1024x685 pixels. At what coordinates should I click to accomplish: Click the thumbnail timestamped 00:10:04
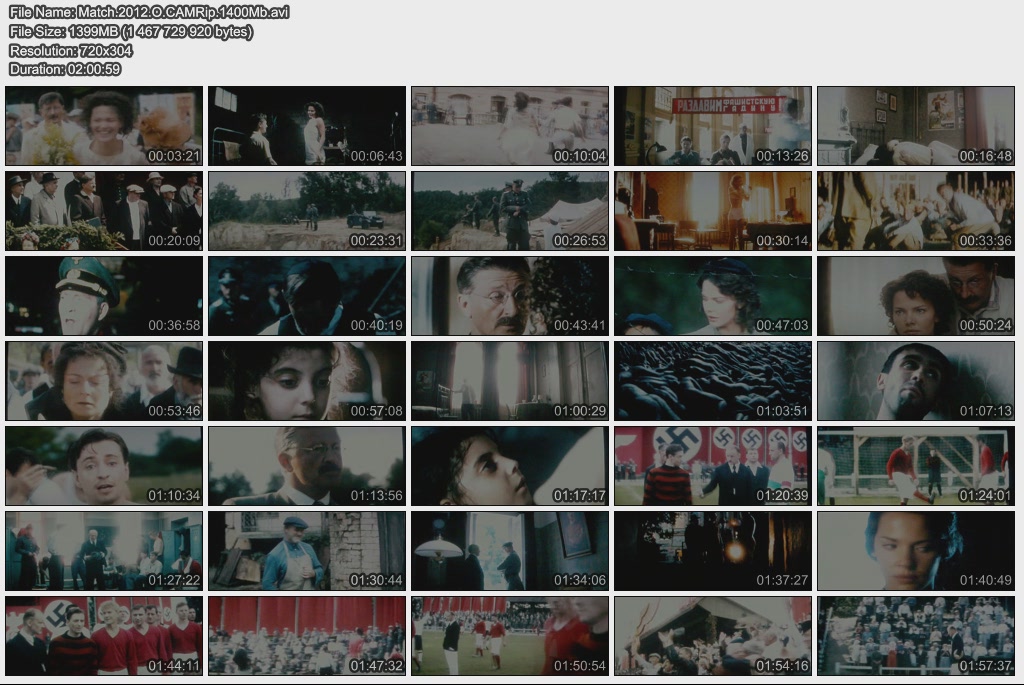click(x=510, y=125)
